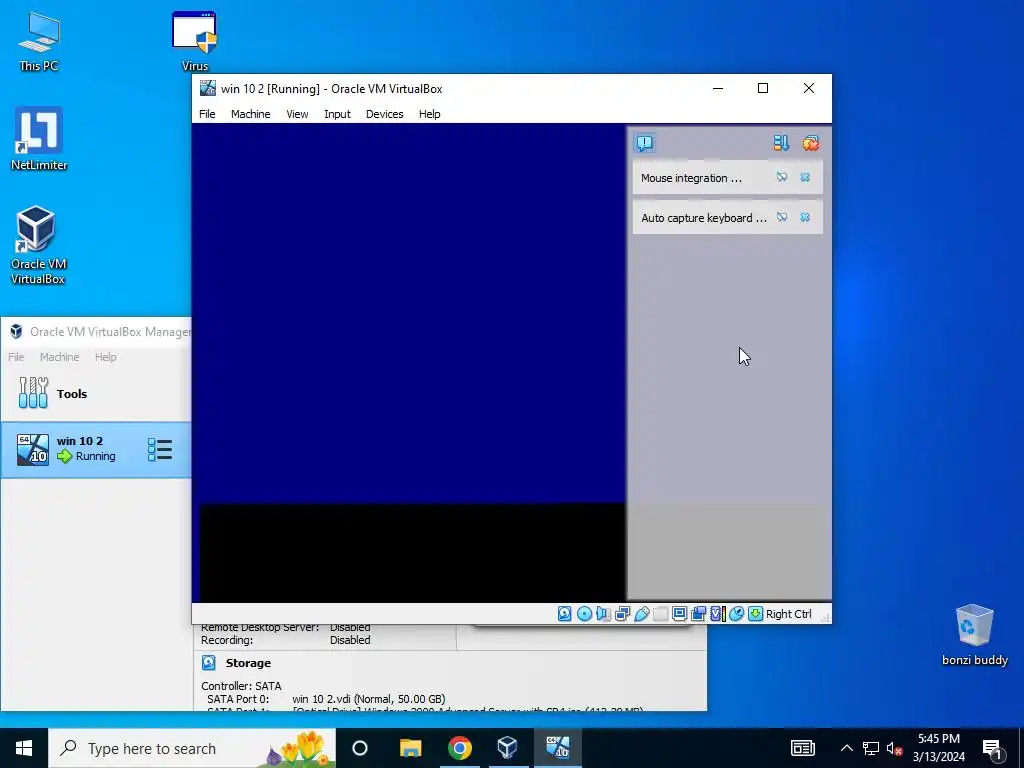Open Cortana circle on the taskbar
1024x768 pixels.
[x=360, y=748]
